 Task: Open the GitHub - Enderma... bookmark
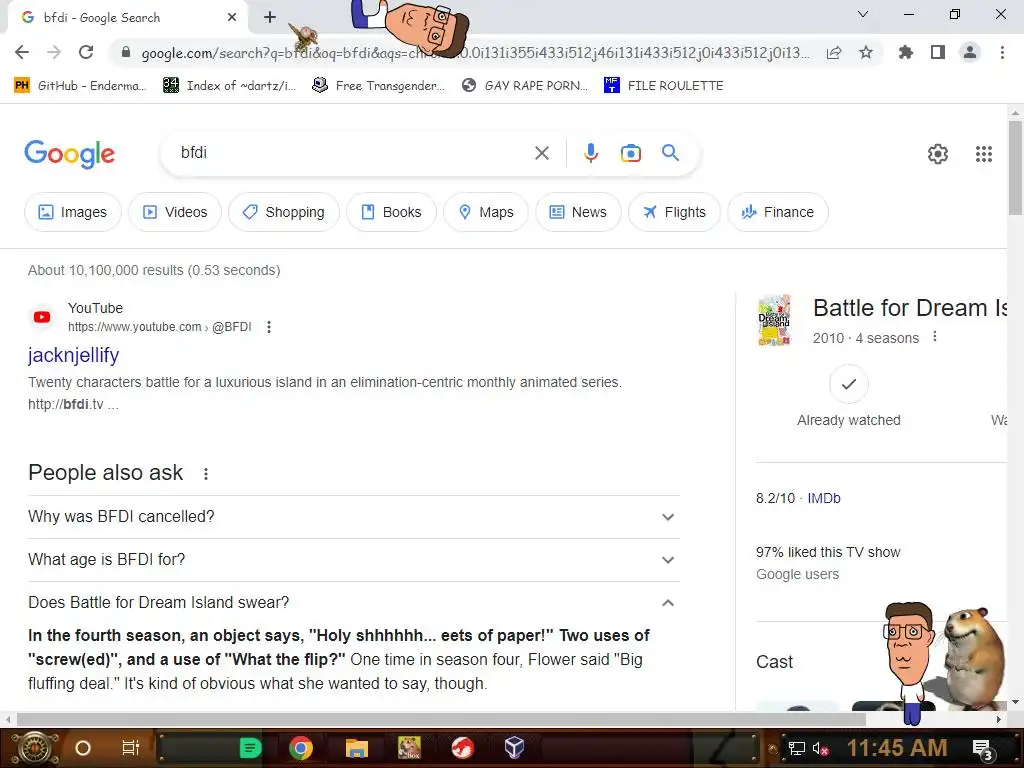coord(80,86)
